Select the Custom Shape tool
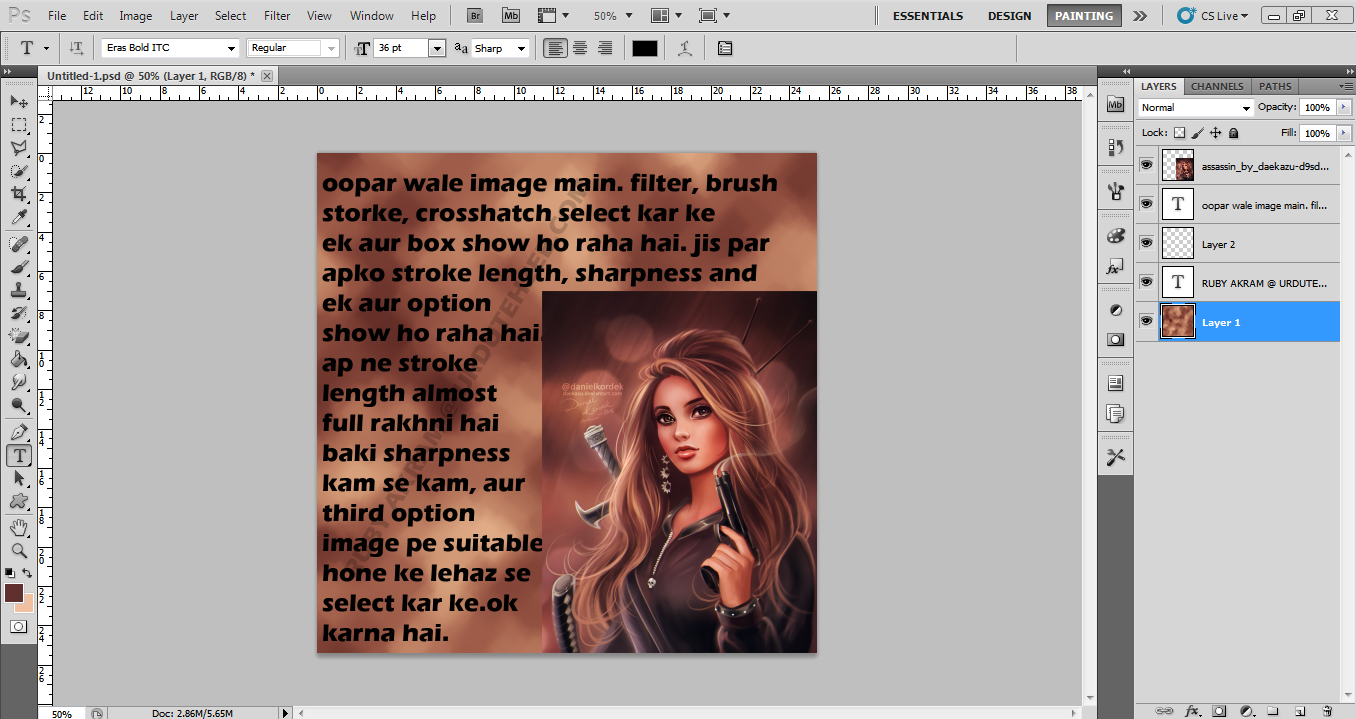Screen dimensions: 1356x719 [19, 501]
